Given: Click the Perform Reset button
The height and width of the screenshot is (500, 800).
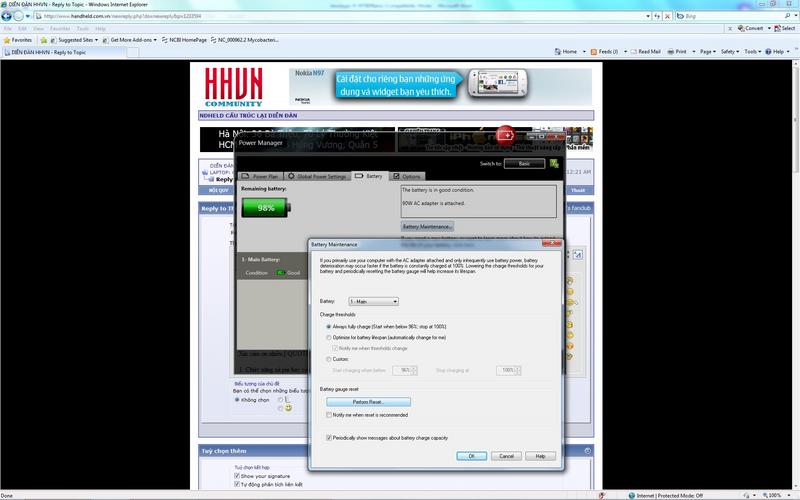Looking at the screenshot, I should click(367, 401).
